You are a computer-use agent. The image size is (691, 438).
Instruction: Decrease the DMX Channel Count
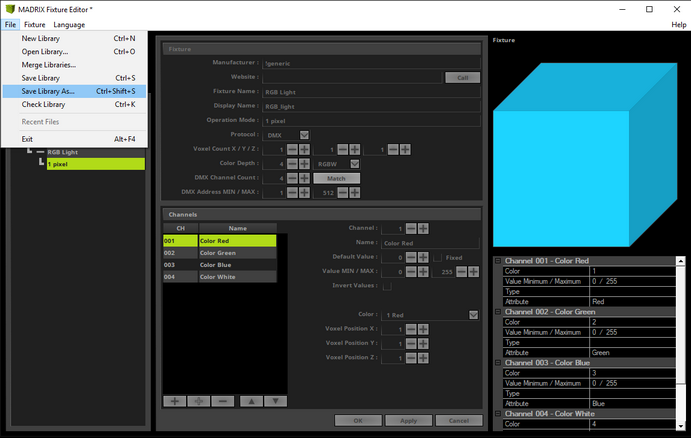[x=292, y=178]
